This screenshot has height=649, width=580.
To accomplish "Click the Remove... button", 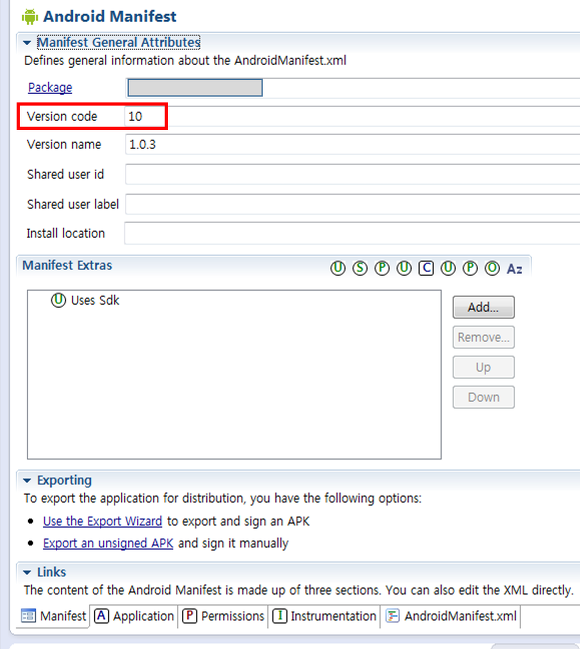I will [484, 337].
